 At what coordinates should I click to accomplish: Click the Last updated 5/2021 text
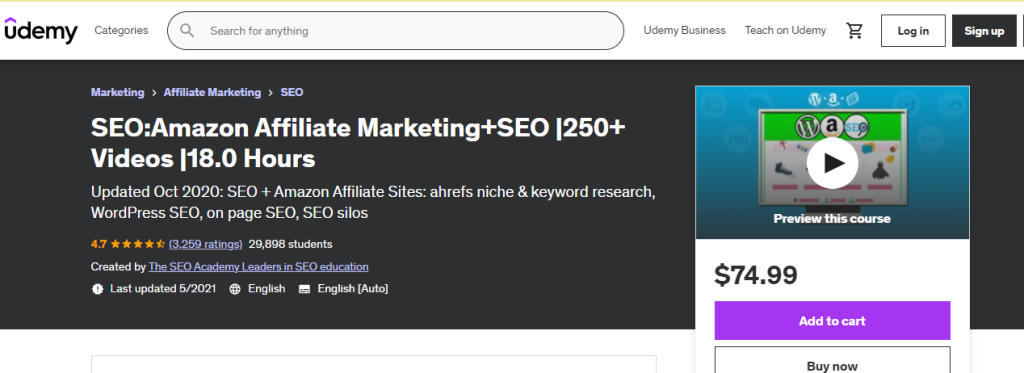[163, 288]
